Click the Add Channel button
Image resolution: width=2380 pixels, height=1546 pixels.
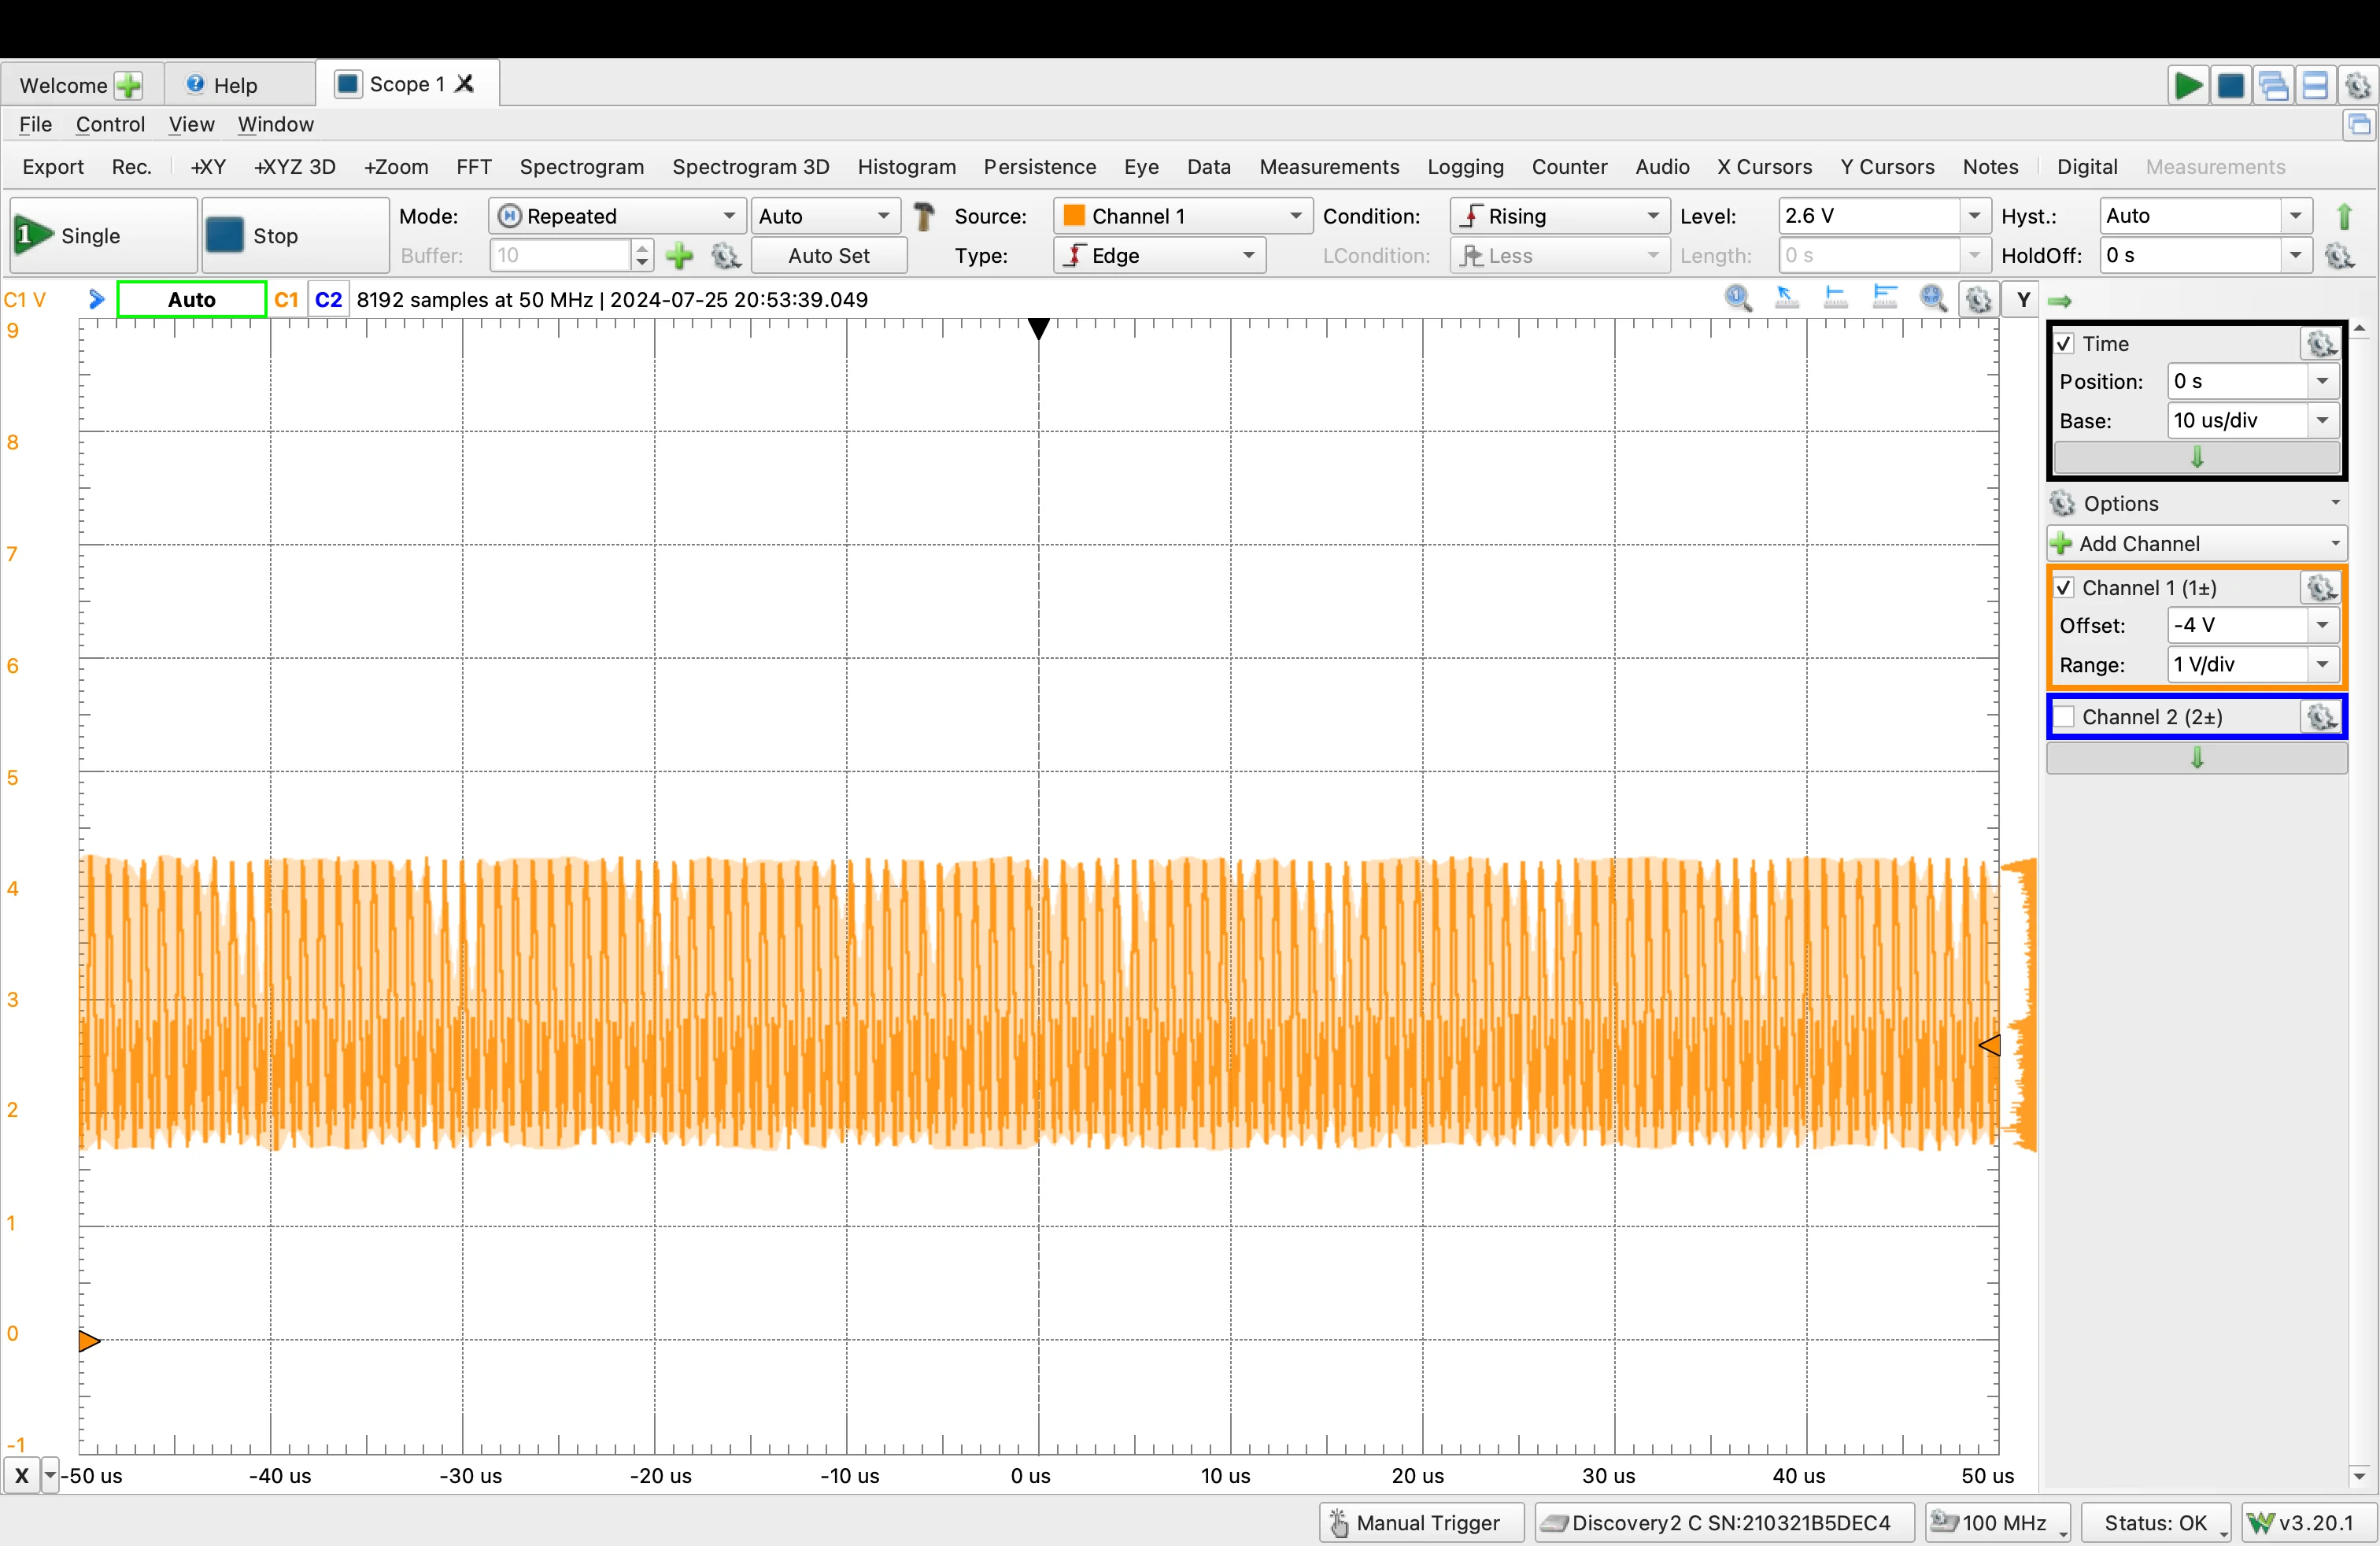2196,544
